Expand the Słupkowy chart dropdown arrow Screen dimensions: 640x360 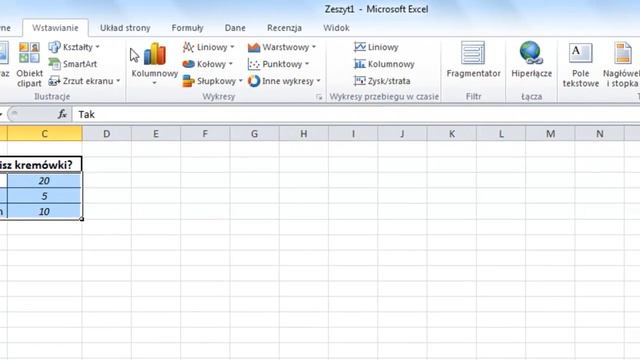241,81
